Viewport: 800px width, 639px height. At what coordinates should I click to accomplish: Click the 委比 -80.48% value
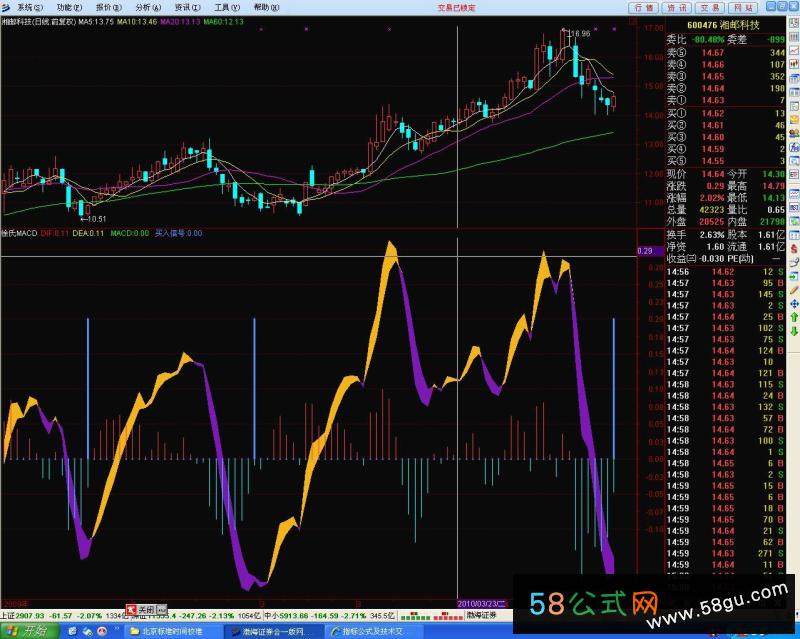[708, 39]
